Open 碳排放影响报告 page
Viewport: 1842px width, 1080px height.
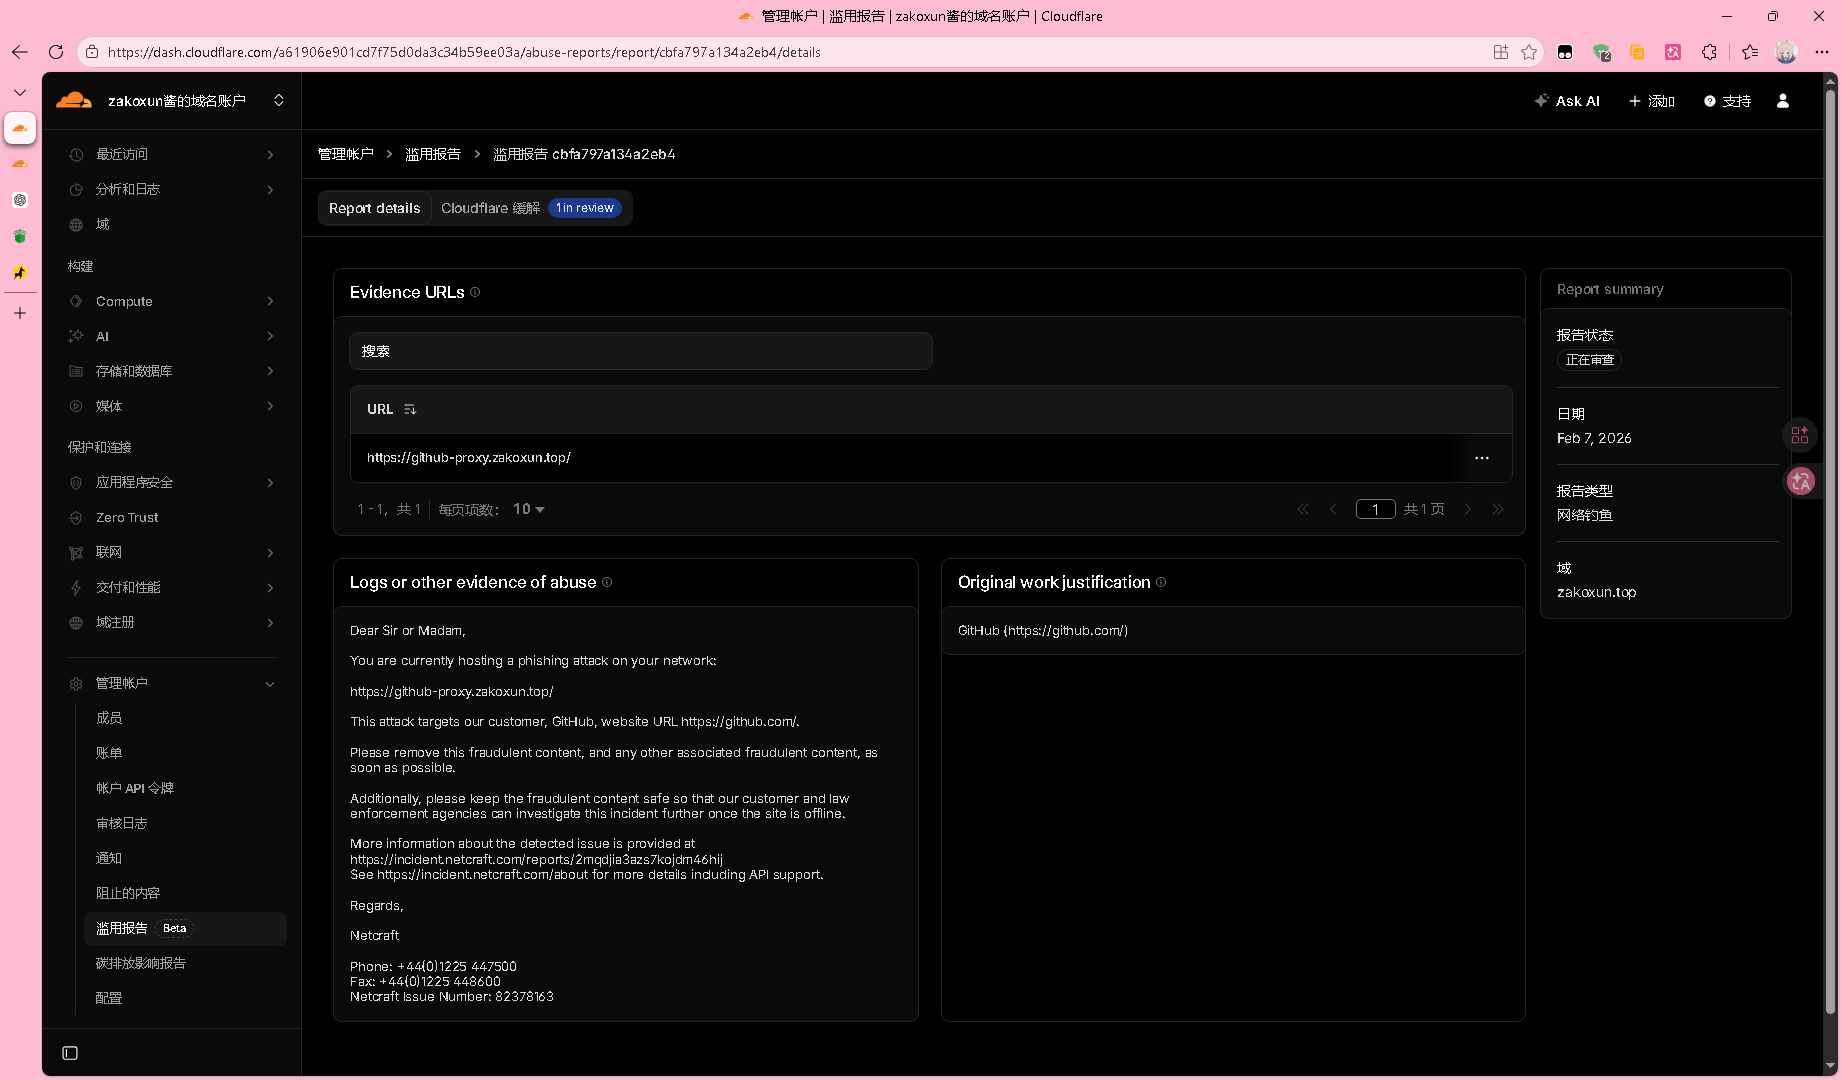[x=141, y=963]
